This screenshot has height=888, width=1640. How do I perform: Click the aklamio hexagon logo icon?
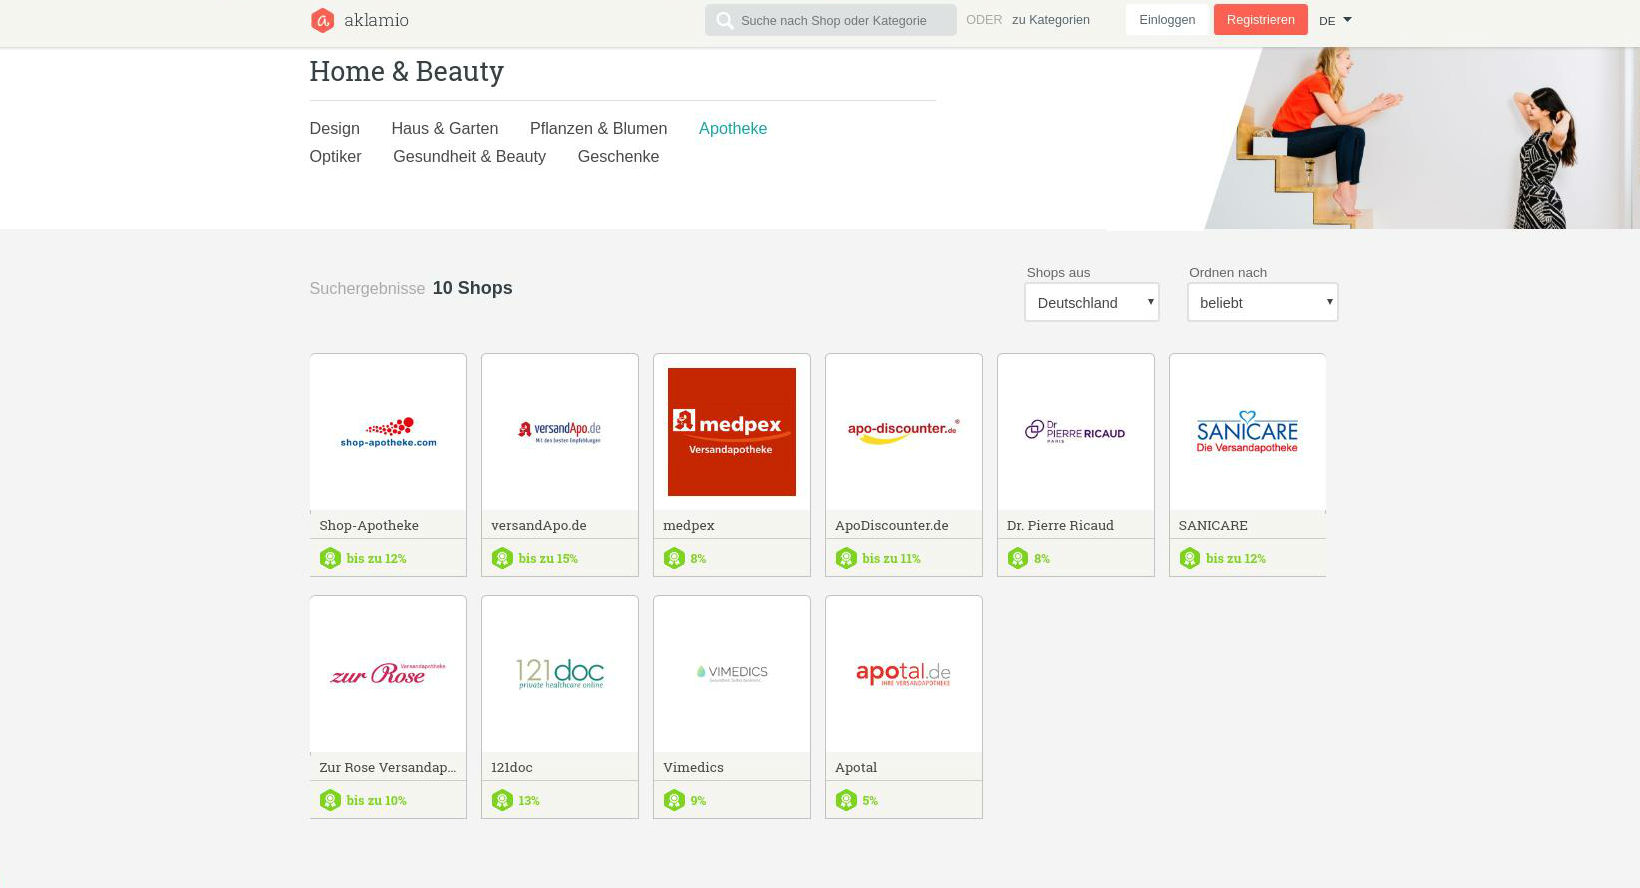point(322,20)
